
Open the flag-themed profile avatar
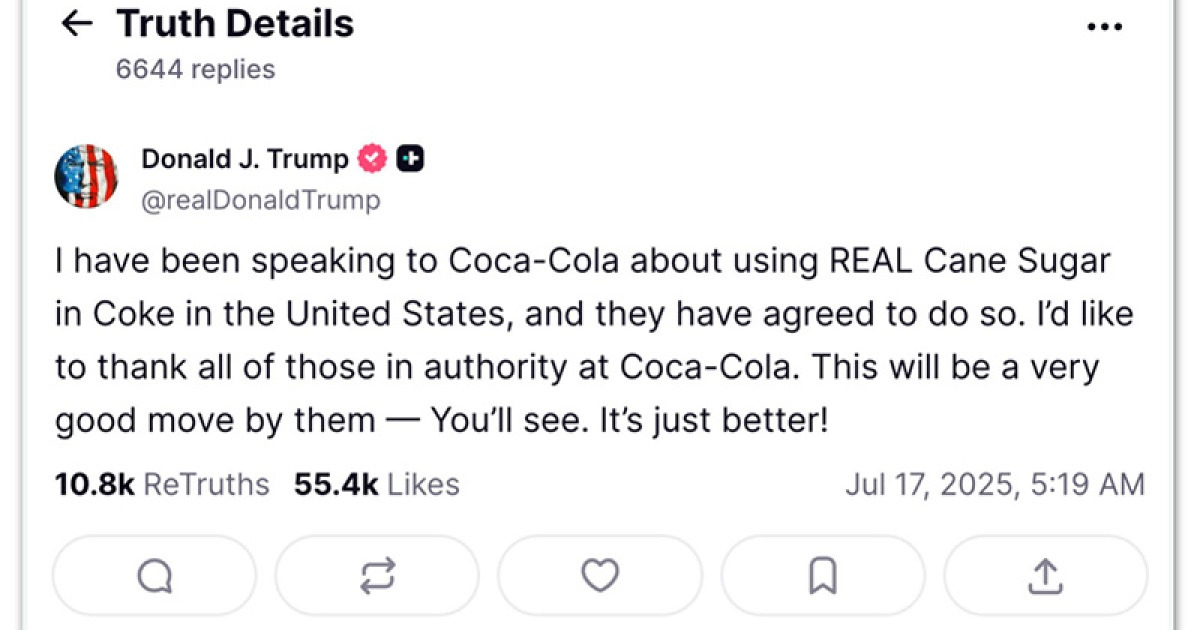[86, 177]
